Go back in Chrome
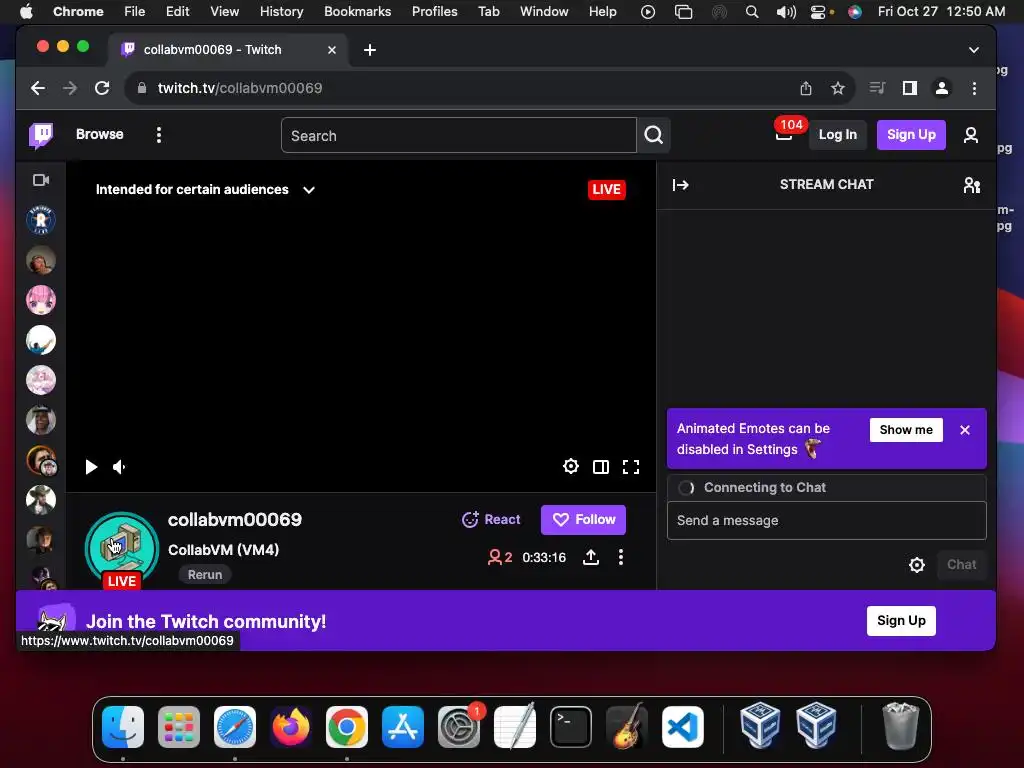Image resolution: width=1024 pixels, height=768 pixels. pyautogui.click(x=38, y=88)
